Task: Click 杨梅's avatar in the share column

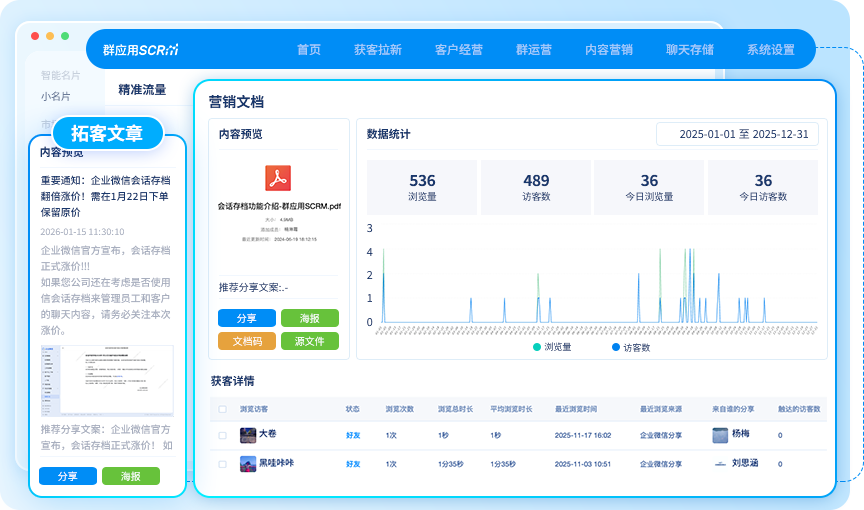Action: coord(720,435)
